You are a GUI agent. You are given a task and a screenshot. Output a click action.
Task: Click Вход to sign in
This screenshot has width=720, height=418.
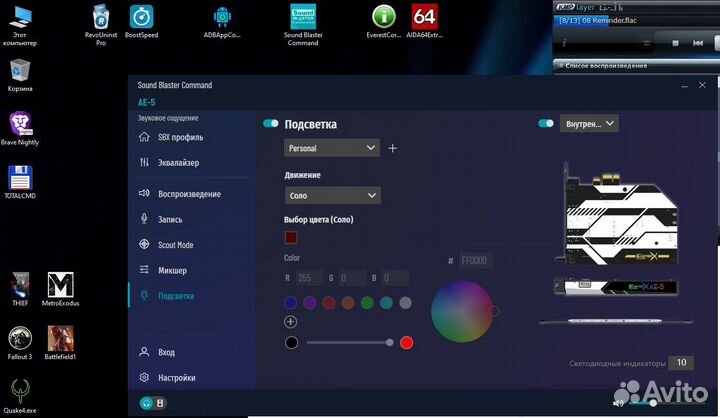[166, 352]
